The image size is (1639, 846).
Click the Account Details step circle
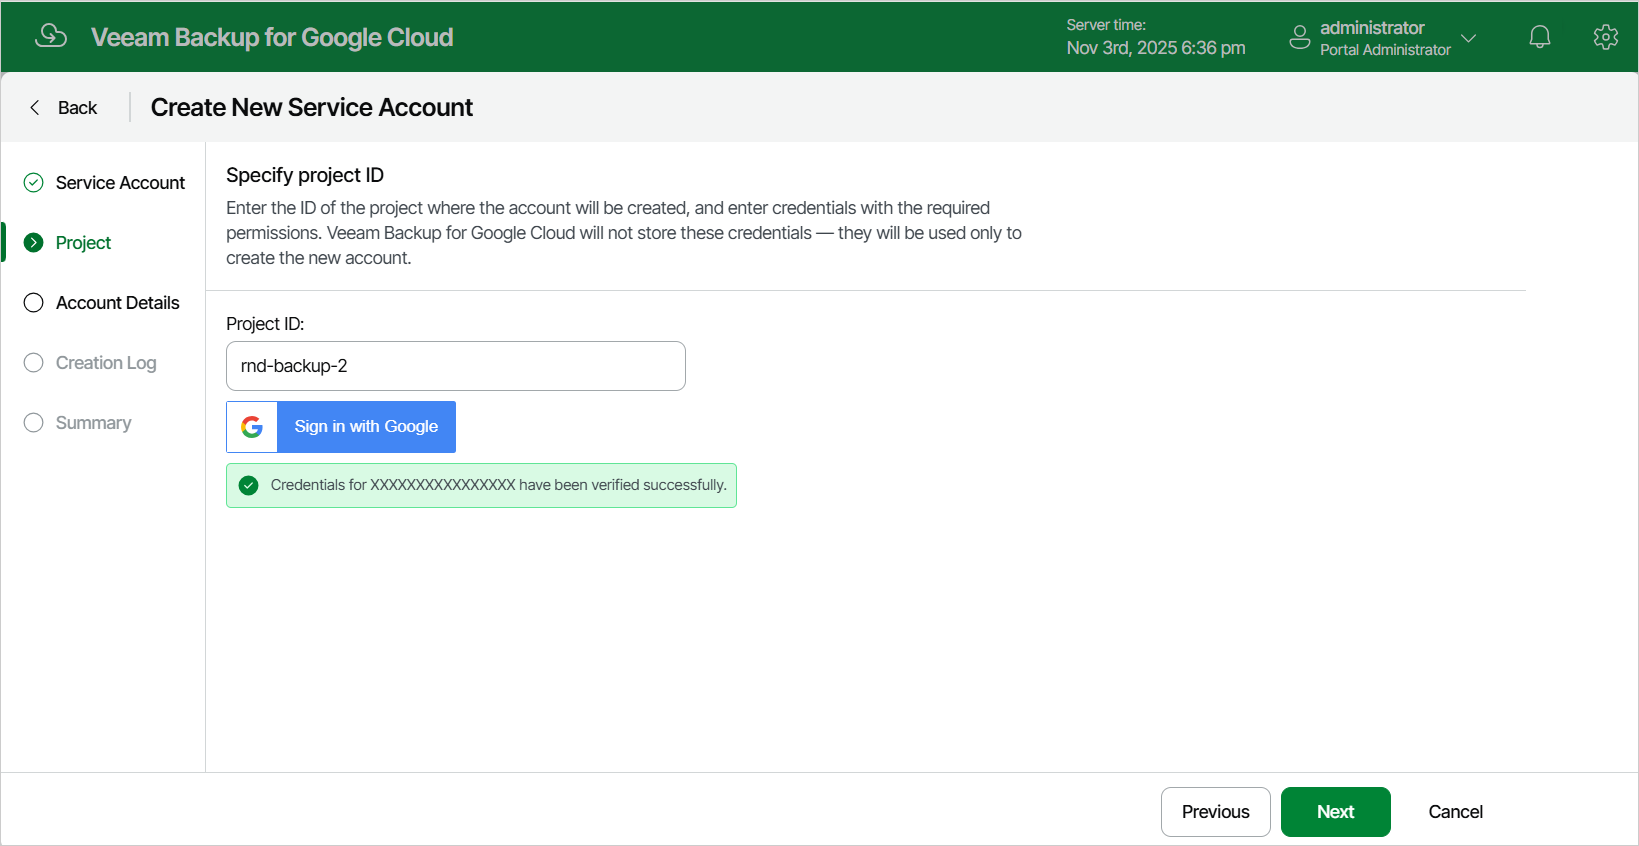[x=34, y=302]
